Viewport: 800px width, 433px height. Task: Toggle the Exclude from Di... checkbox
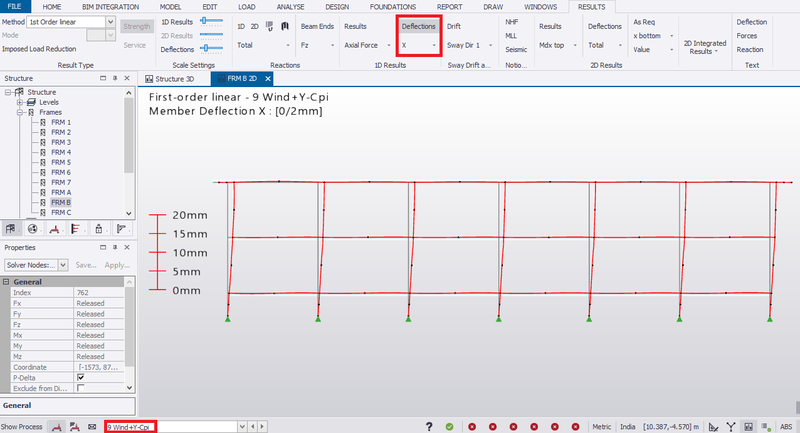coord(81,388)
